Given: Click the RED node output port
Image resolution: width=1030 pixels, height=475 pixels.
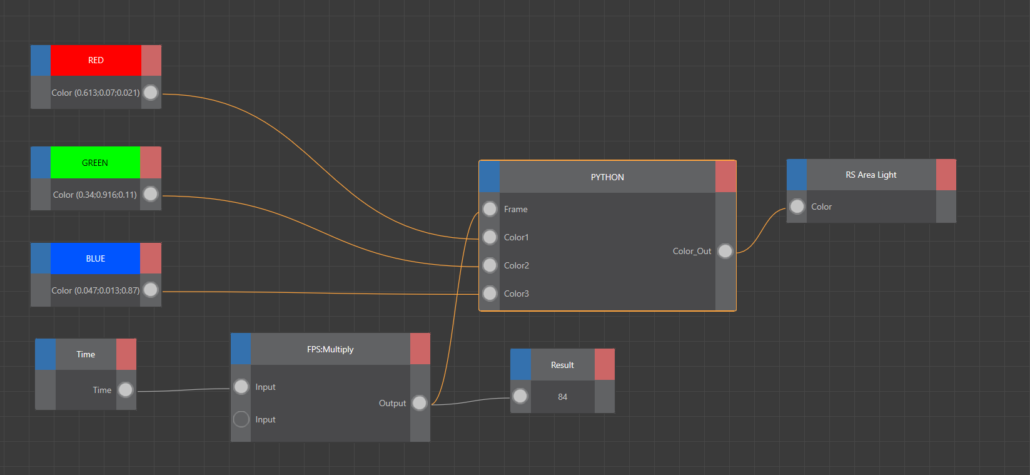Looking at the screenshot, I should click(x=150, y=93).
